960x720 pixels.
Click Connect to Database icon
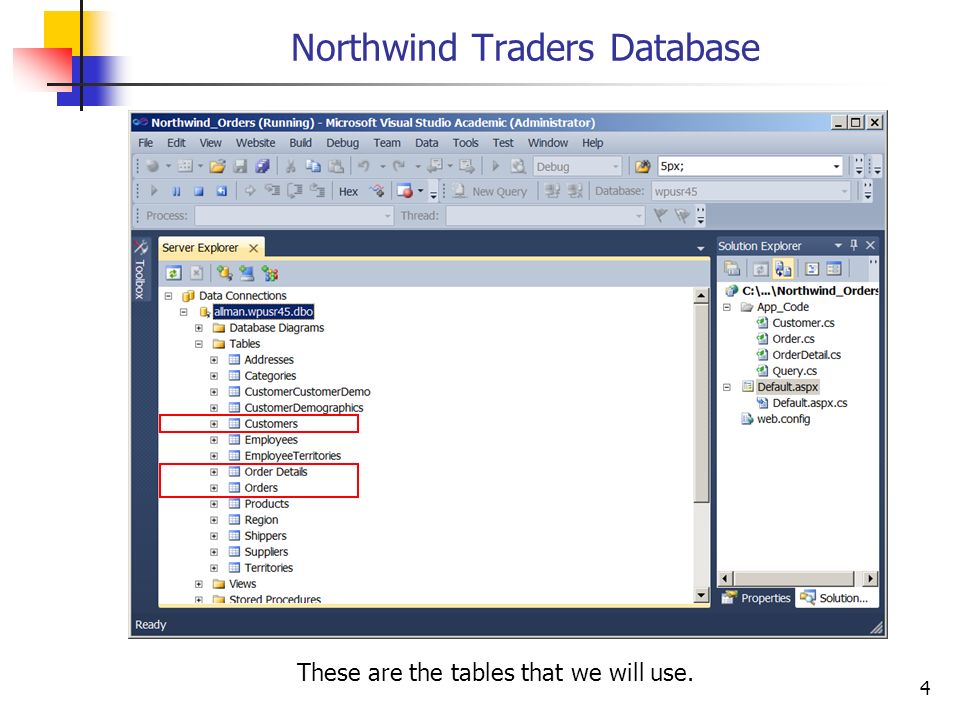click(225, 273)
